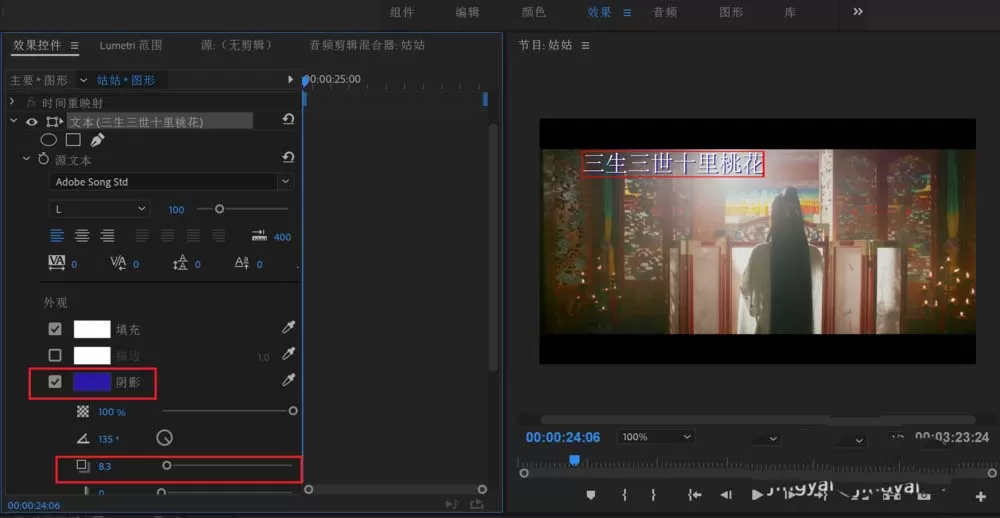Open the font style L dropdown
1000x518 pixels.
[x=99, y=209]
